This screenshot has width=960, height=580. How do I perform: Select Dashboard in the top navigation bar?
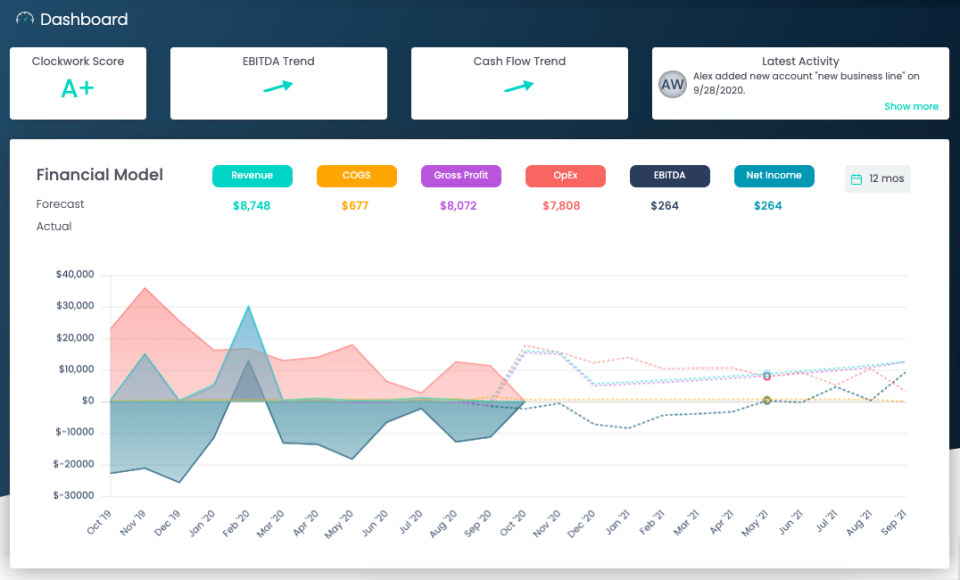click(x=82, y=18)
